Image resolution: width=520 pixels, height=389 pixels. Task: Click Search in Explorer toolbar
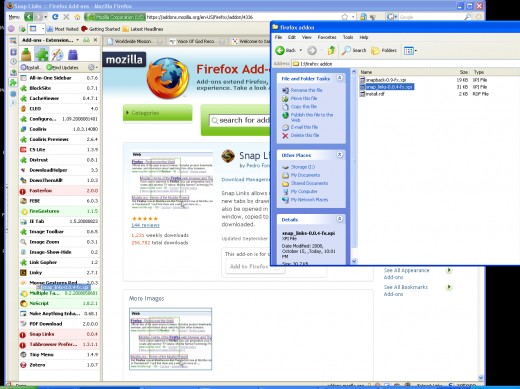click(x=354, y=50)
